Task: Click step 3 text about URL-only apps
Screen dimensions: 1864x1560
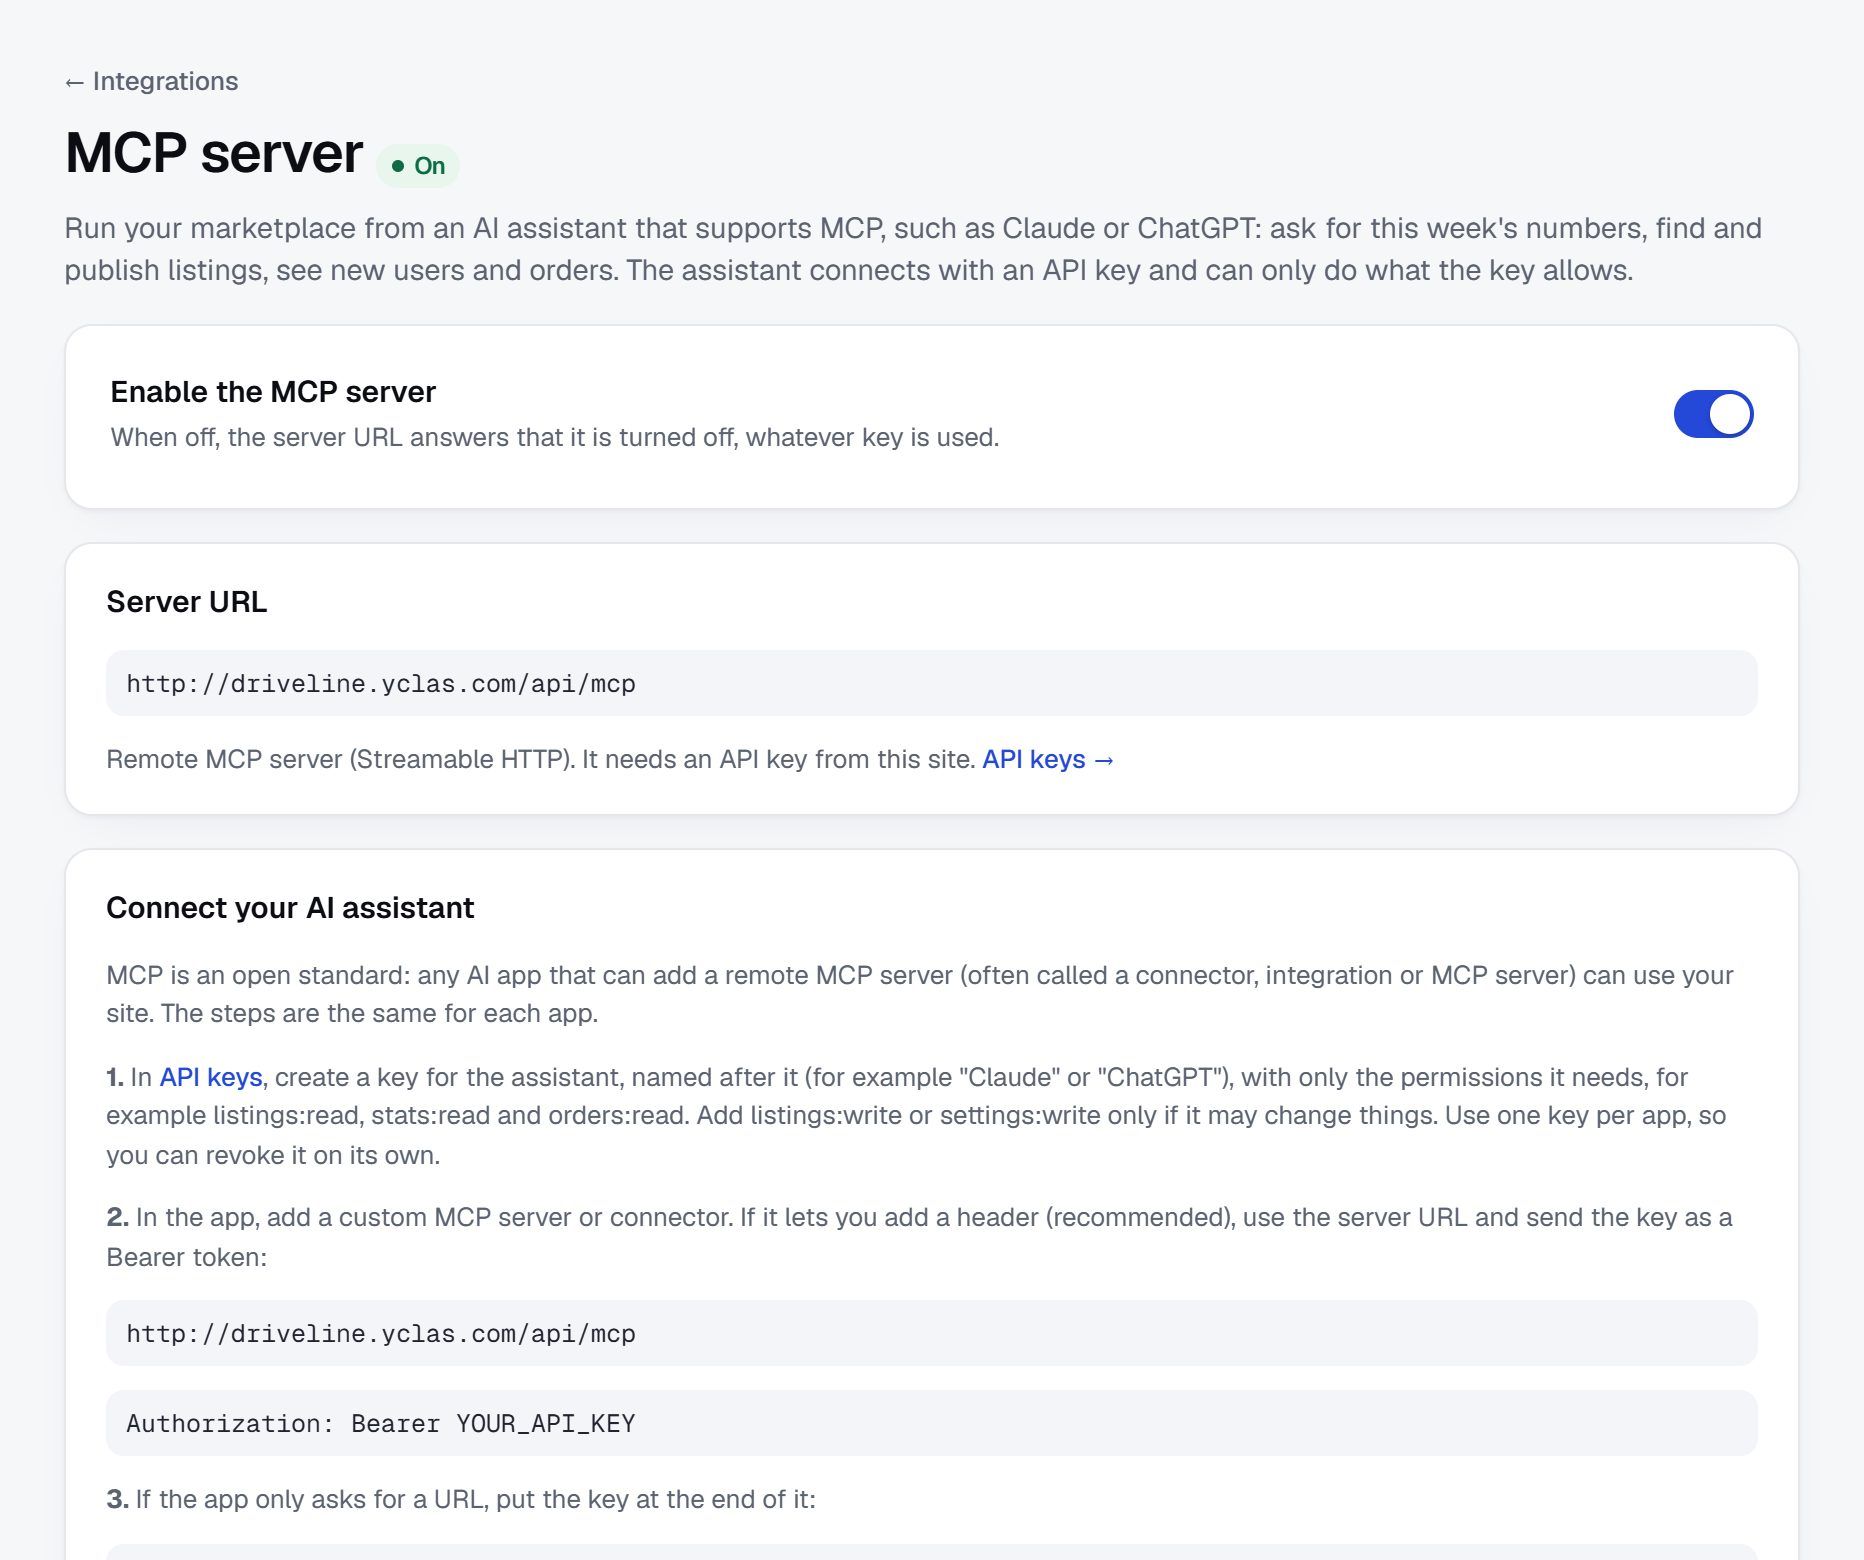Action: [x=461, y=1499]
